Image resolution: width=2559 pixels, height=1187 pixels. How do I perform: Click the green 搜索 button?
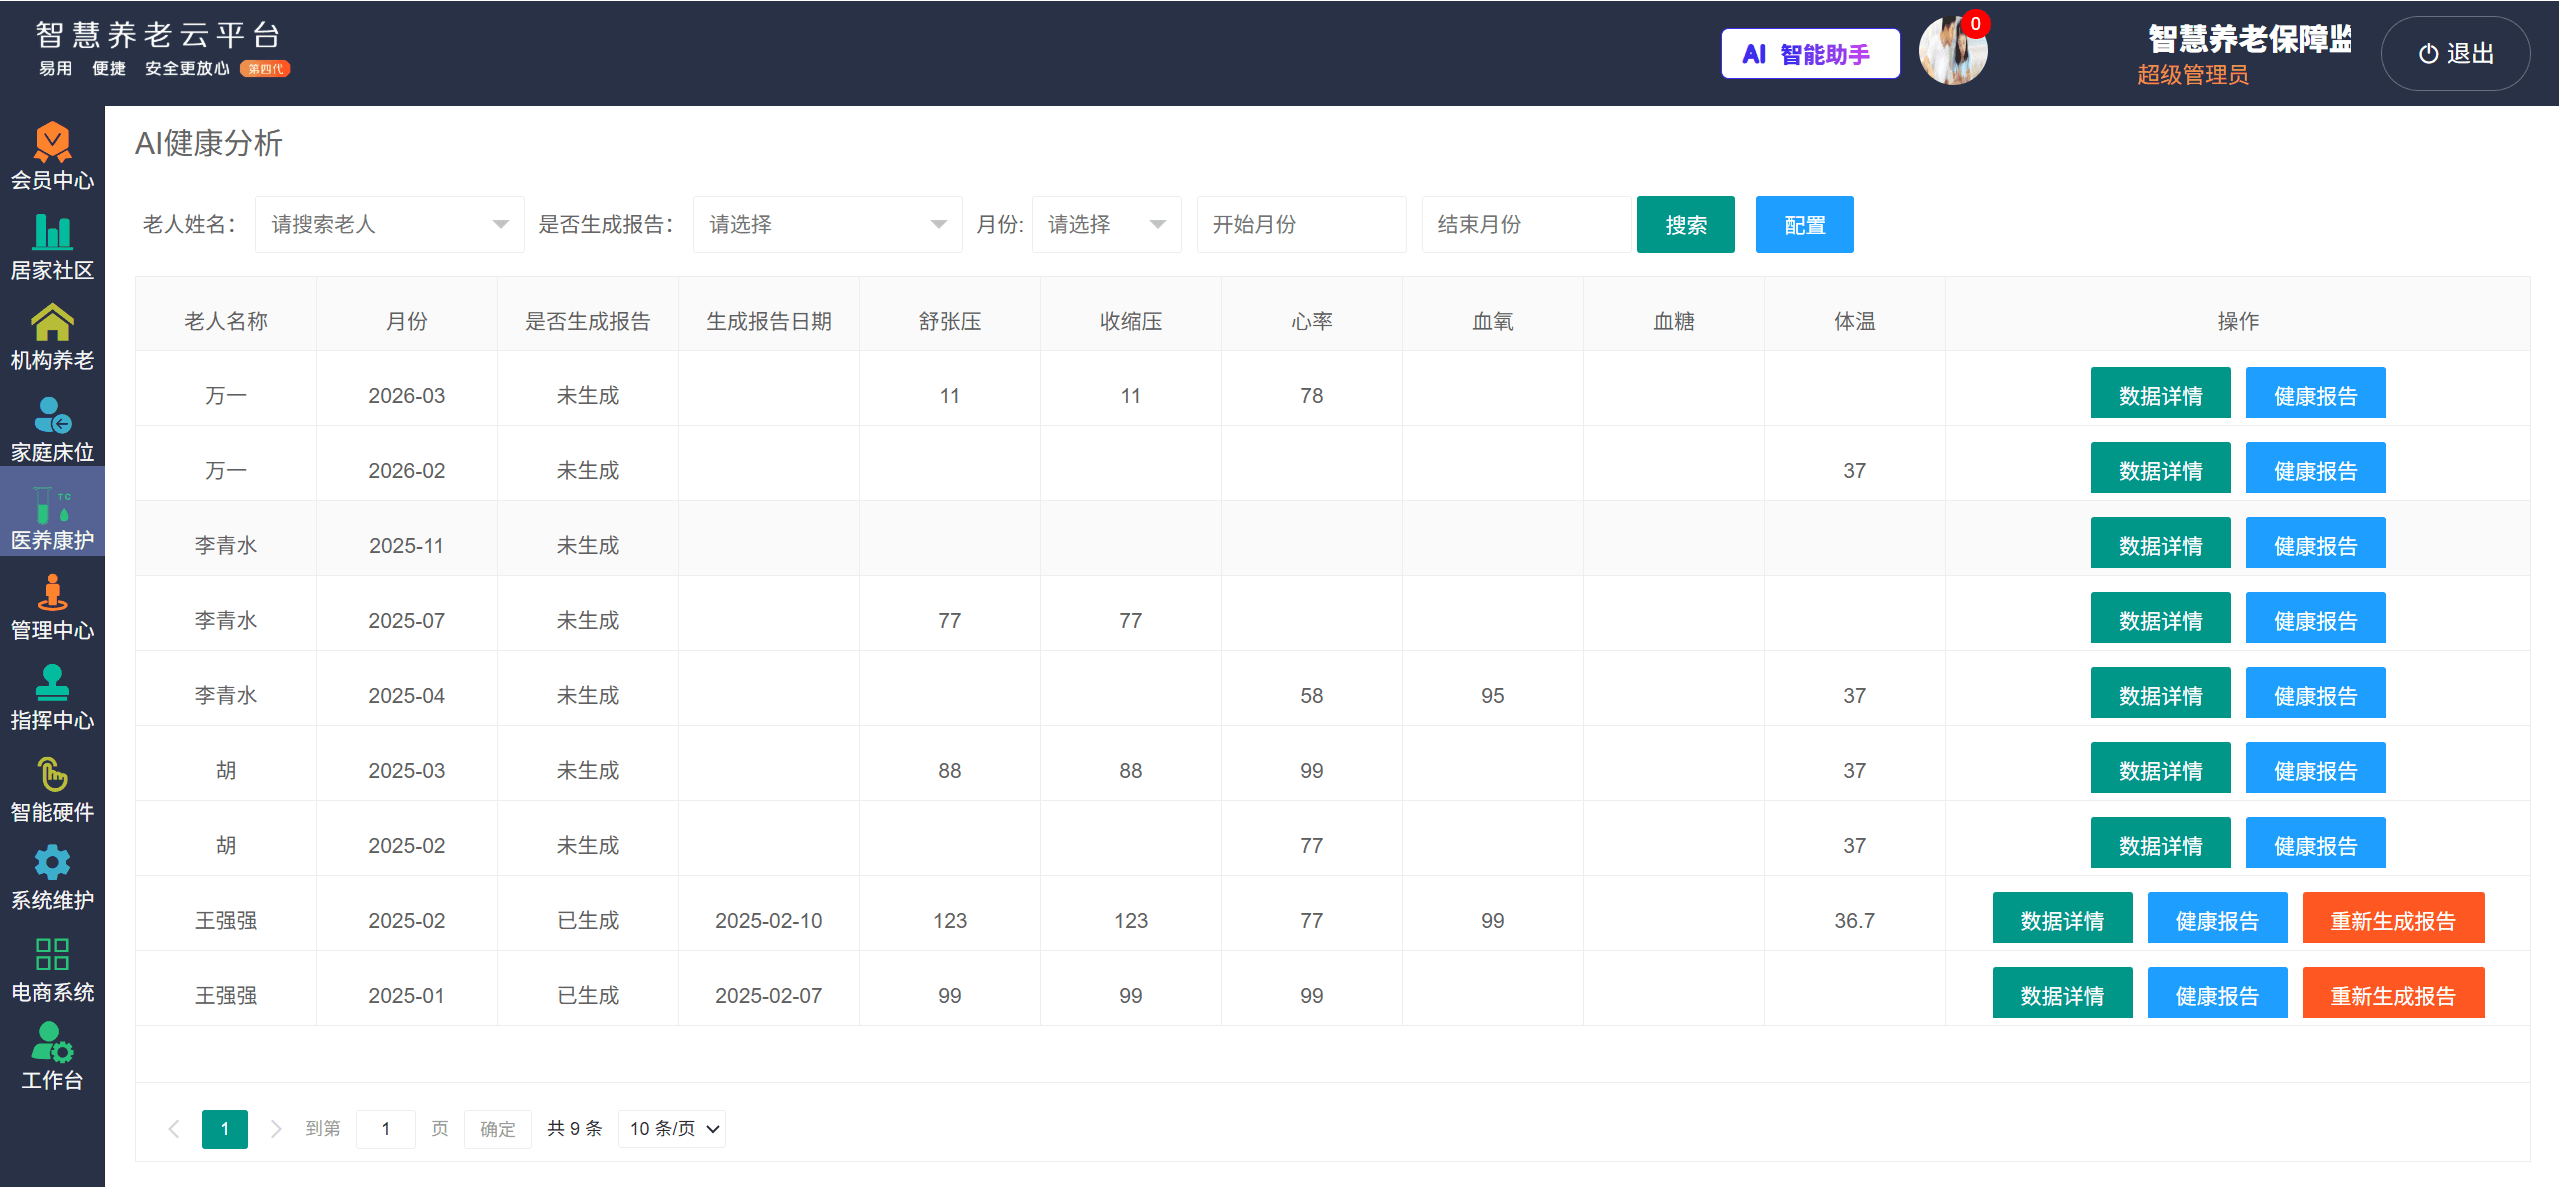pyautogui.click(x=1685, y=225)
